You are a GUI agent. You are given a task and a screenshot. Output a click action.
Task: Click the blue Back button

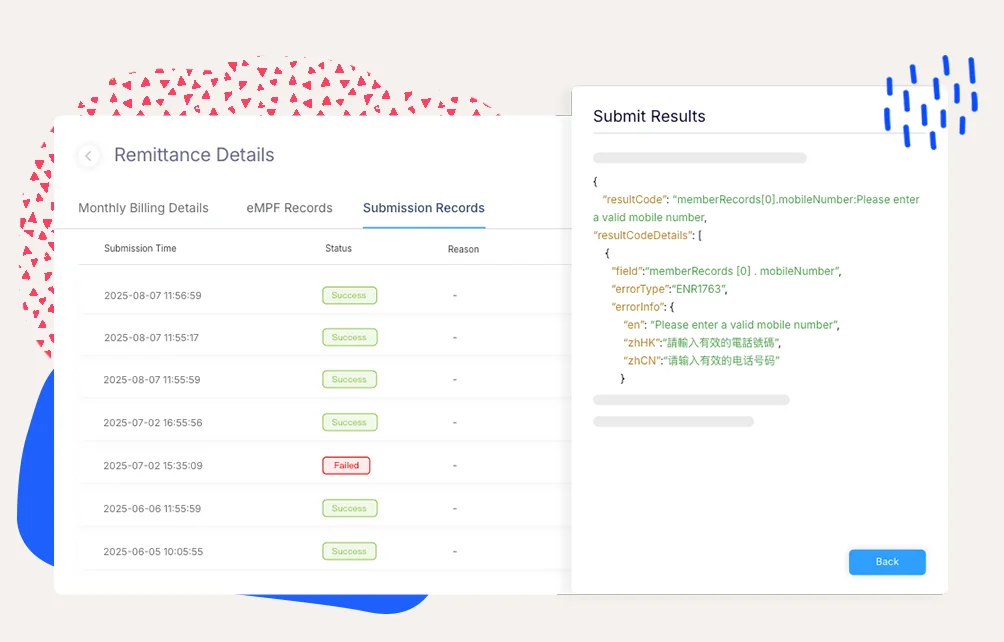point(887,562)
